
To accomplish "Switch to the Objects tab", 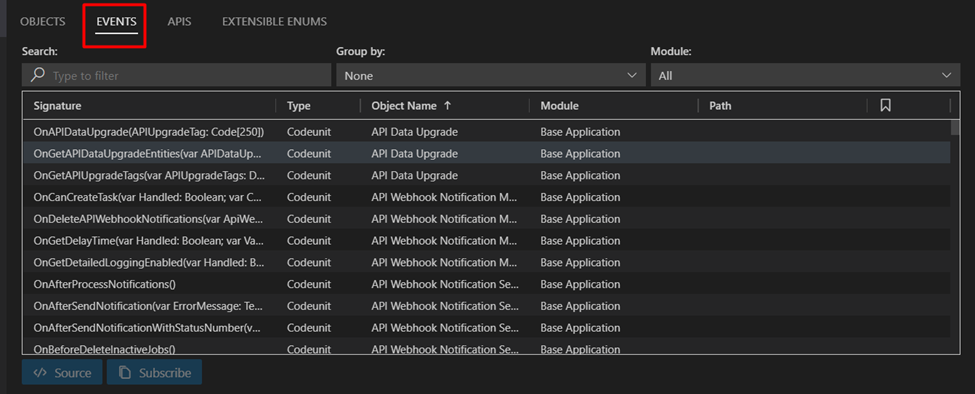I will 42,22.
